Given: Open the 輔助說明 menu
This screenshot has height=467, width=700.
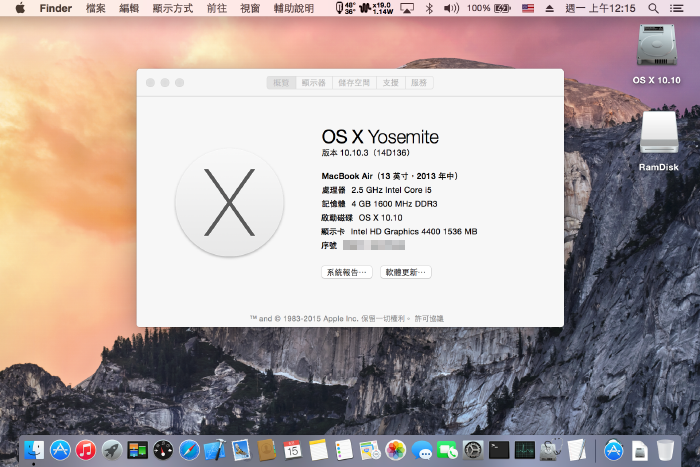Looking at the screenshot, I should point(293,8).
